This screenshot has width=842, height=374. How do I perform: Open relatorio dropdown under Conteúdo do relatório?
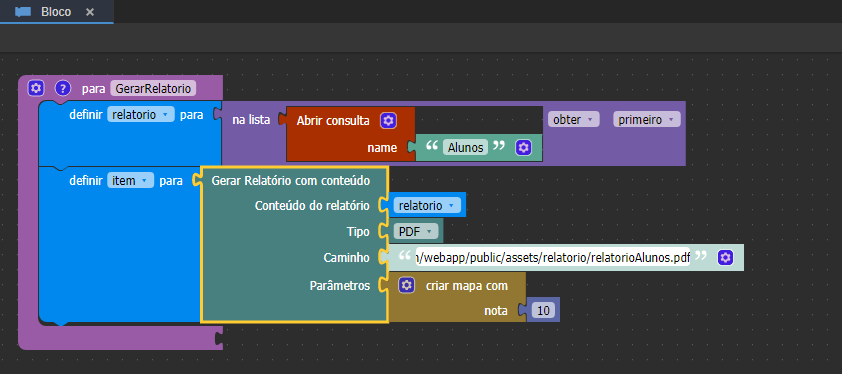coord(427,205)
